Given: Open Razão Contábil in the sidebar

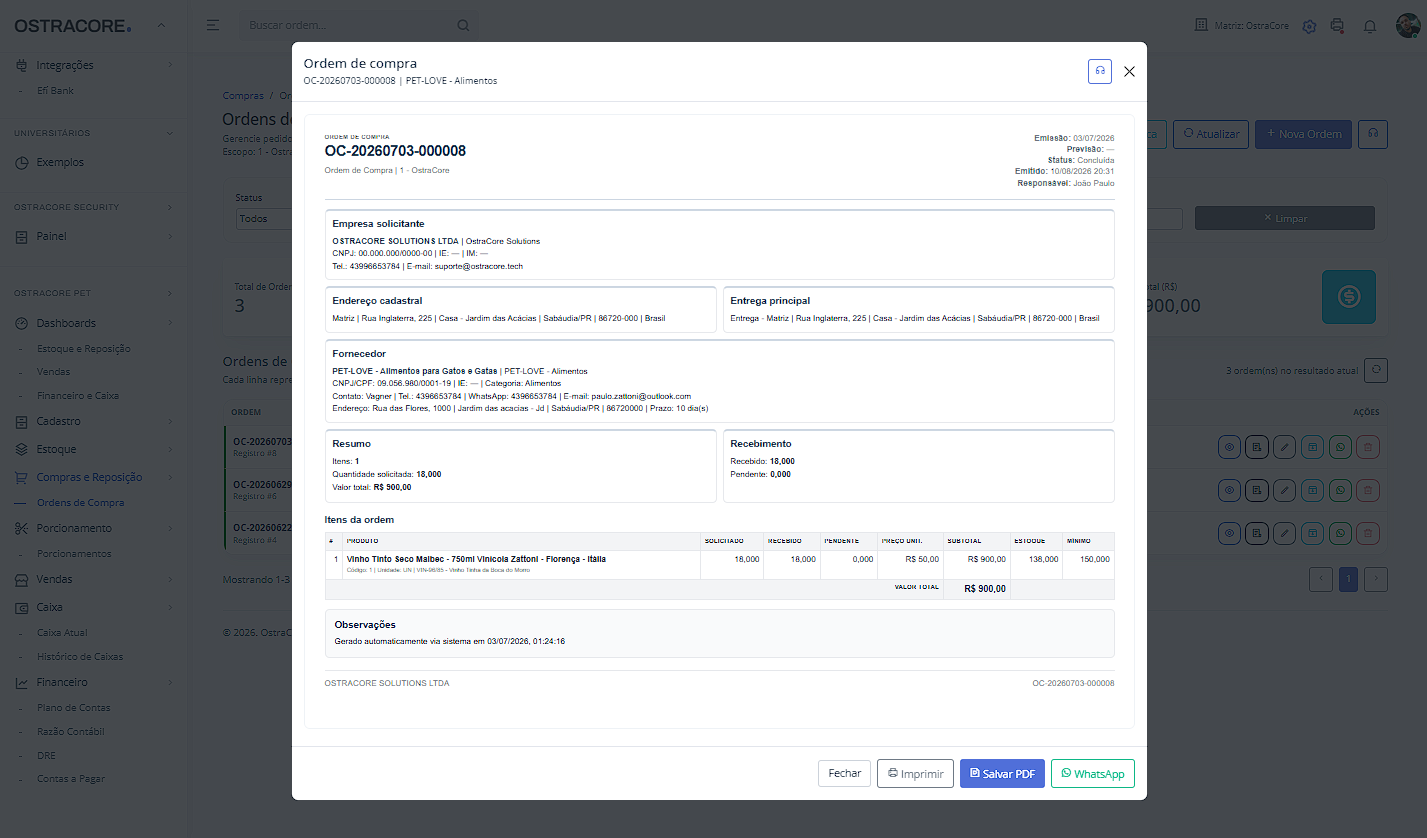Looking at the screenshot, I should point(71,732).
